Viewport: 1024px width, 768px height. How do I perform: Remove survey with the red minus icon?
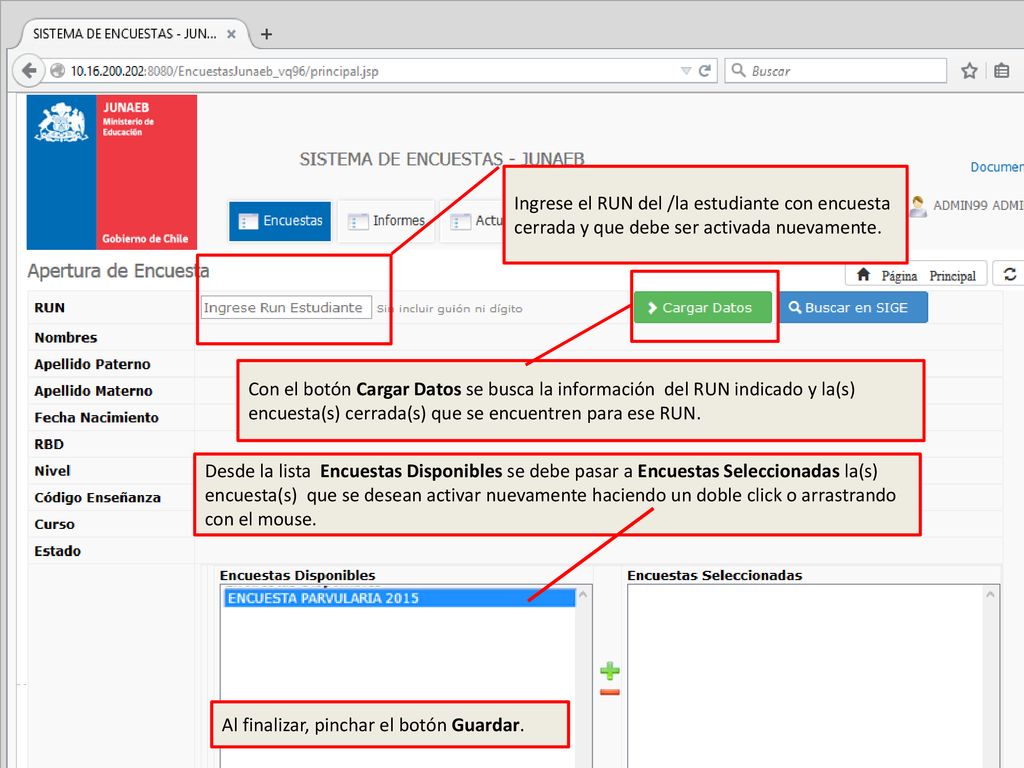click(x=610, y=692)
